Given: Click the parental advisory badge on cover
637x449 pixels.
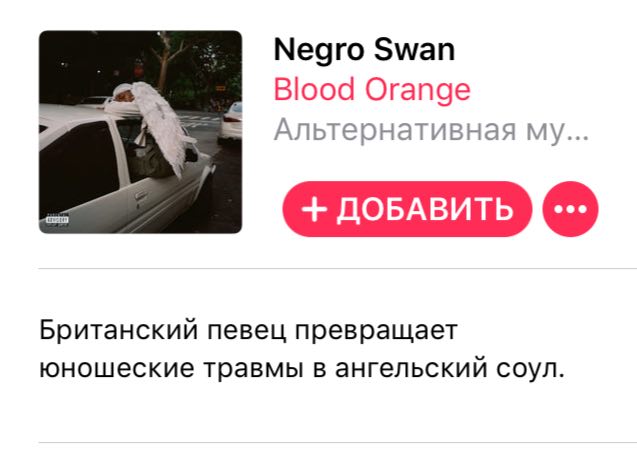Looking at the screenshot, I should pyautogui.click(x=57, y=219).
